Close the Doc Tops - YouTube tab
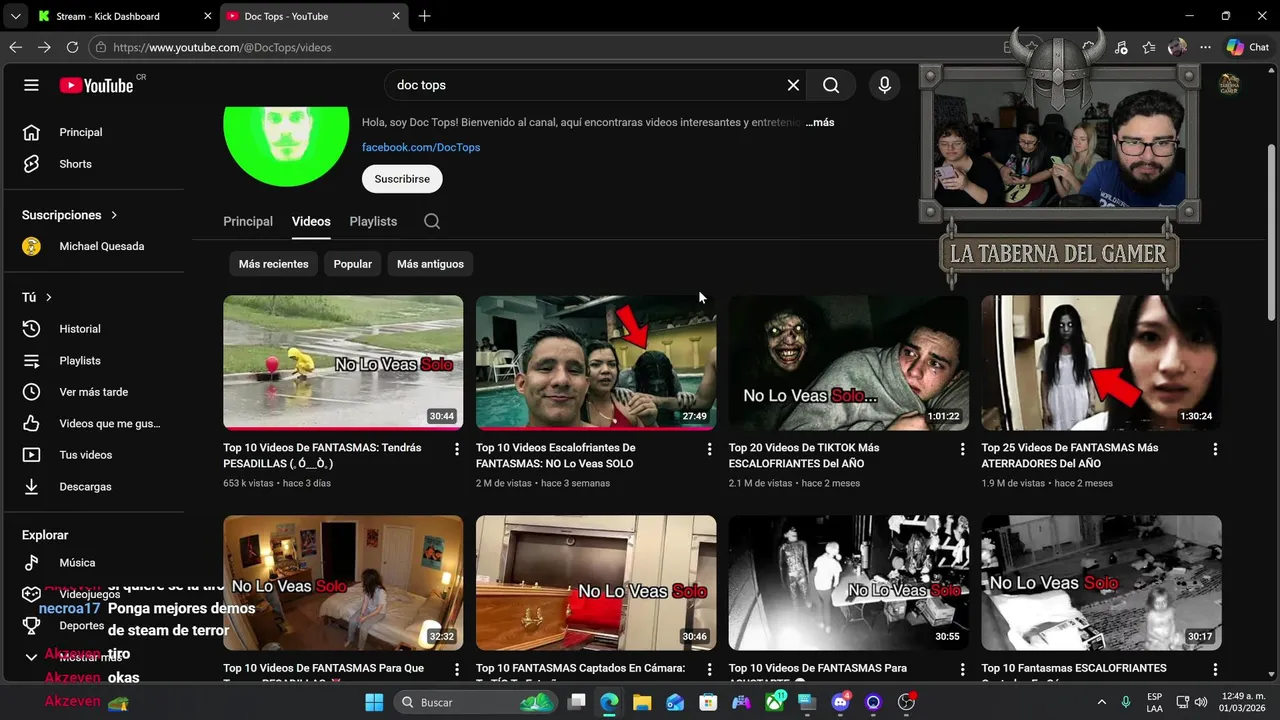Viewport: 1280px width, 720px height. (396, 16)
